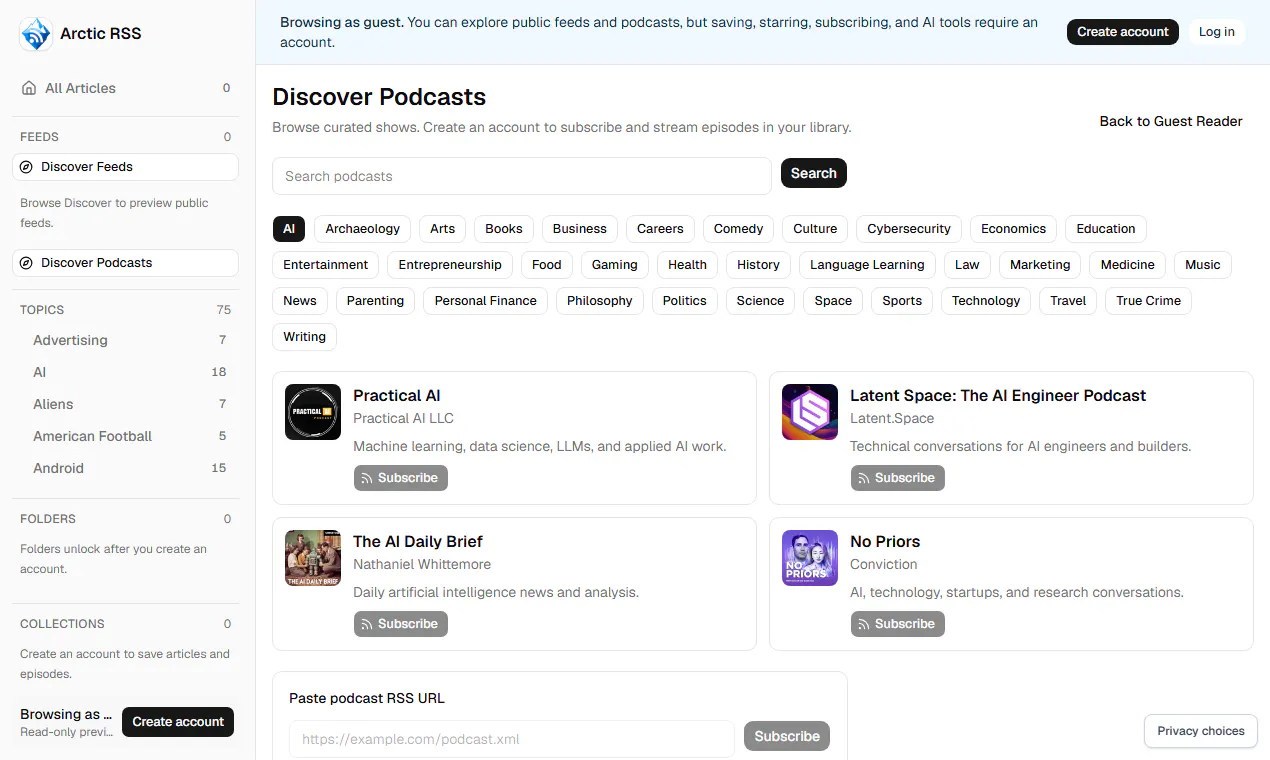The image size is (1270, 760).
Task: Open the No Priors podcast artwork
Action: [810, 558]
